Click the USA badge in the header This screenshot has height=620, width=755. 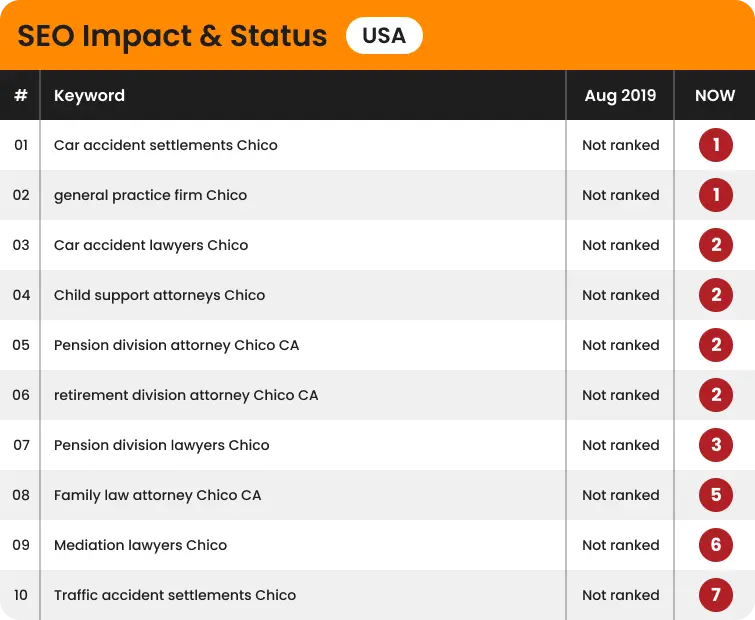pos(384,37)
